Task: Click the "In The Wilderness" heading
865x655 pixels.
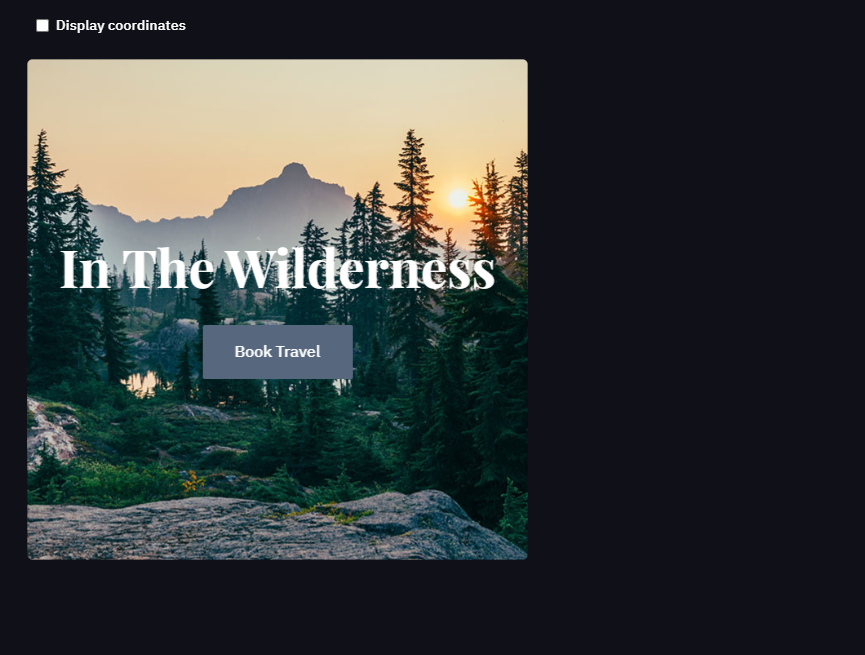Action: pos(277,269)
